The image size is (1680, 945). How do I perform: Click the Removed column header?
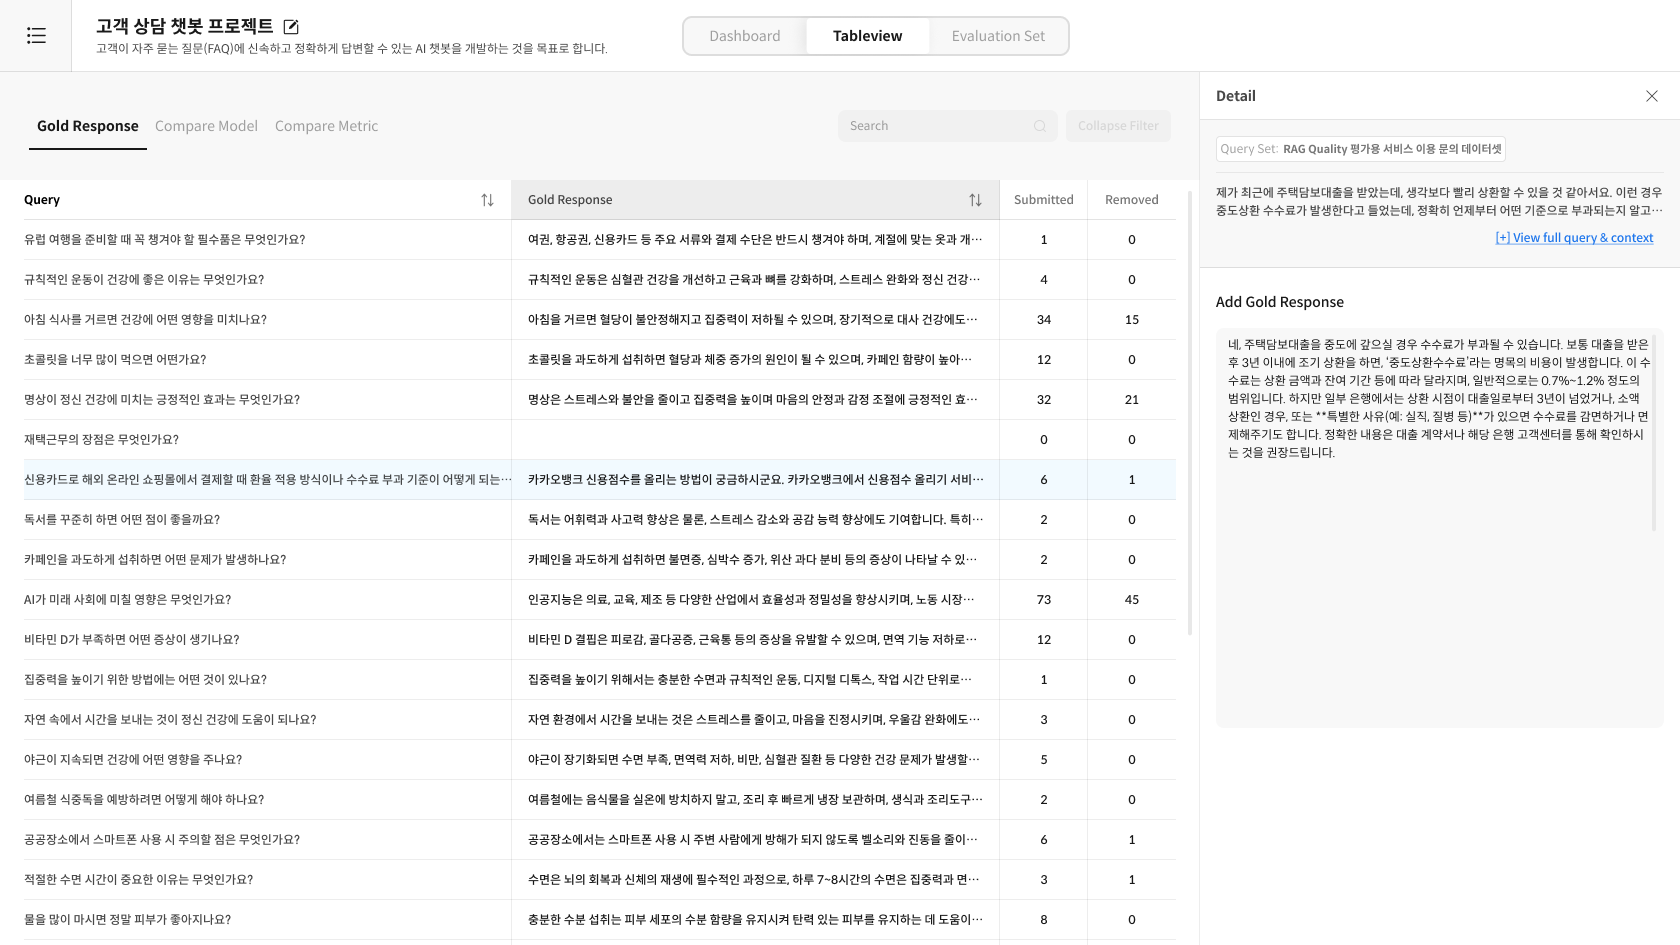1131,200
